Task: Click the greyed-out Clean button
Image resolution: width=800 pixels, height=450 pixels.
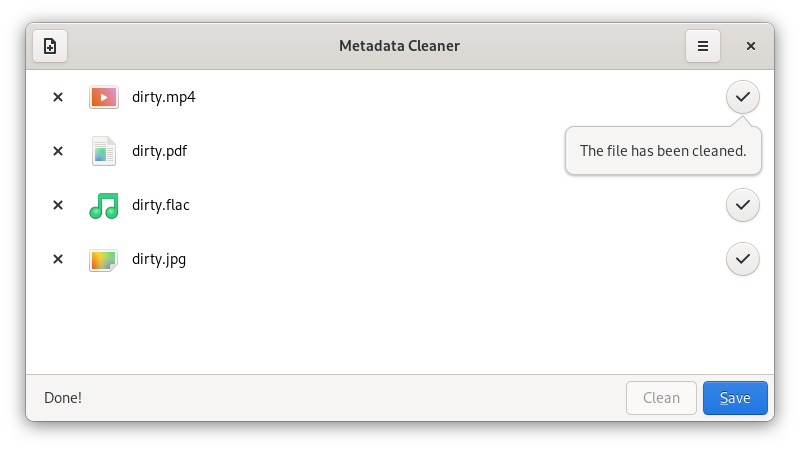Action: (x=661, y=398)
